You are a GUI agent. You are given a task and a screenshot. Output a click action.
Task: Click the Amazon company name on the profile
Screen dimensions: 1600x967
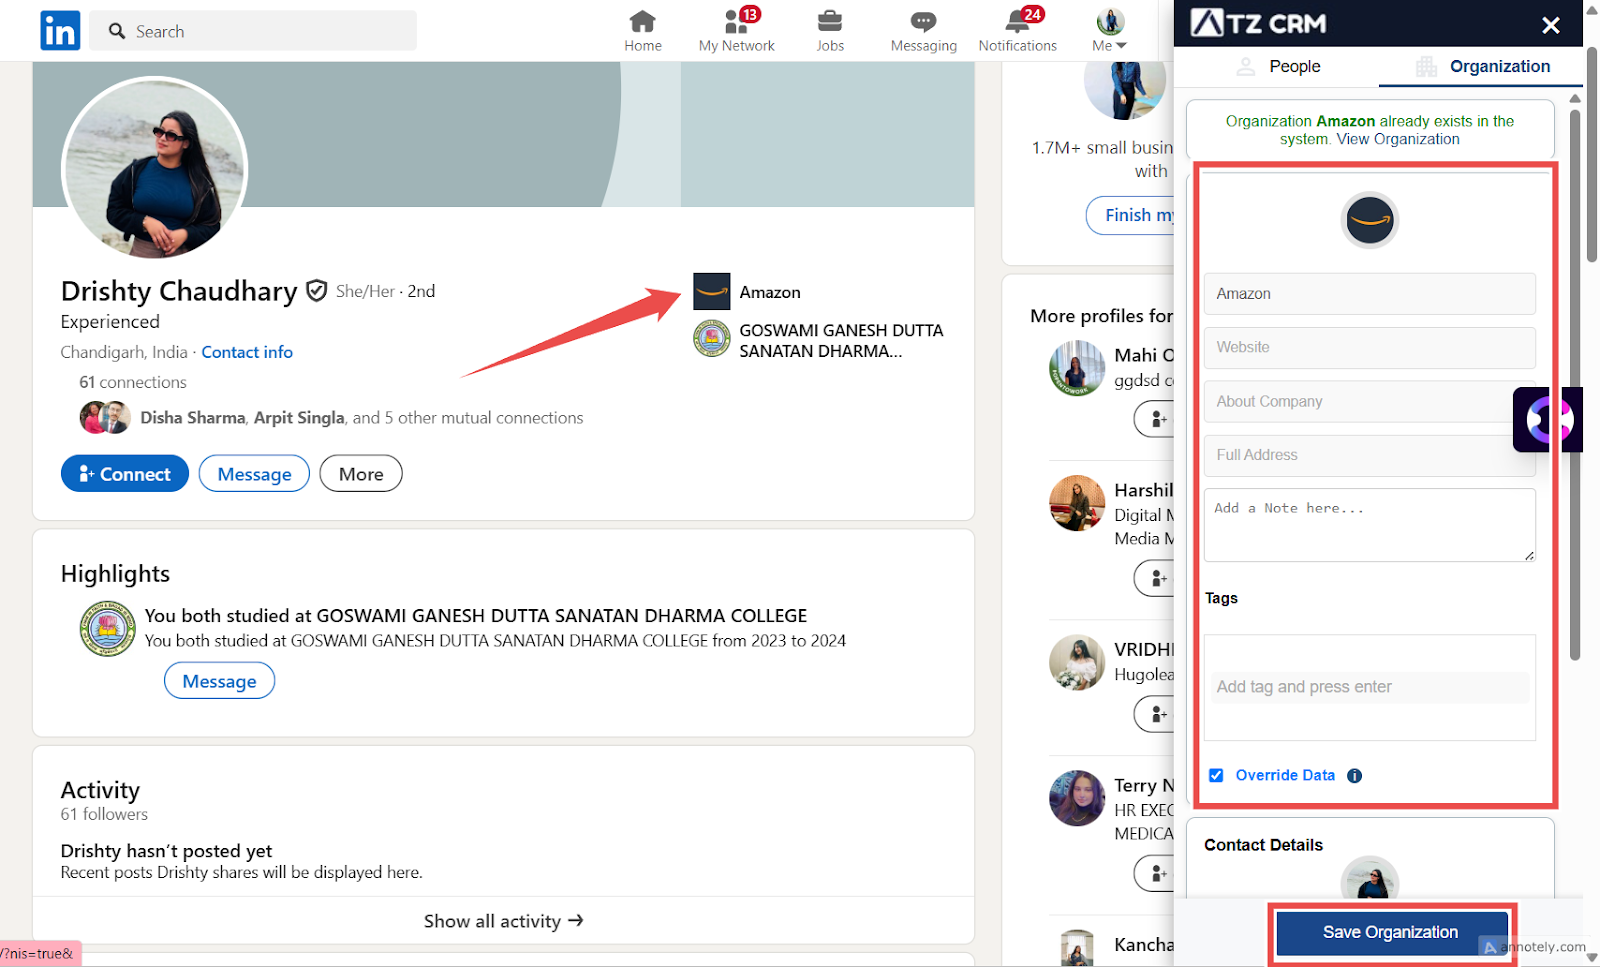click(x=770, y=292)
